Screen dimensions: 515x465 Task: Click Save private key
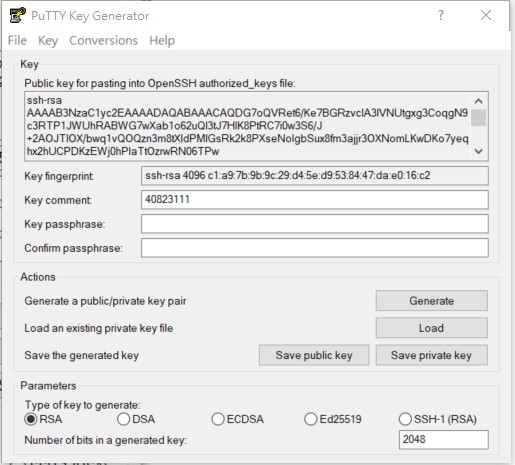(x=432, y=355)
